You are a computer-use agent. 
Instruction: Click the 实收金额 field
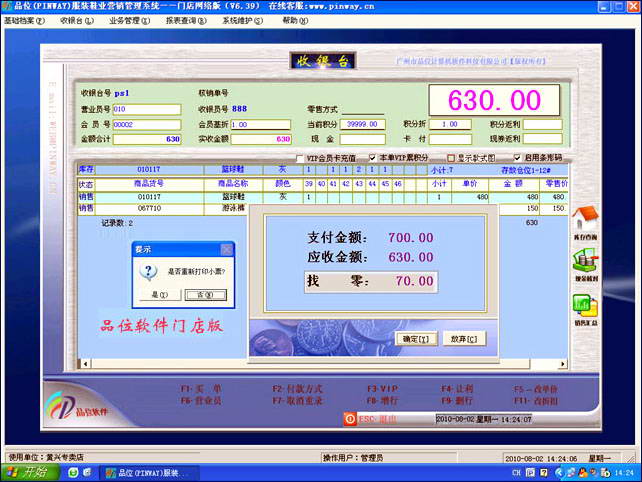(261, 139)
